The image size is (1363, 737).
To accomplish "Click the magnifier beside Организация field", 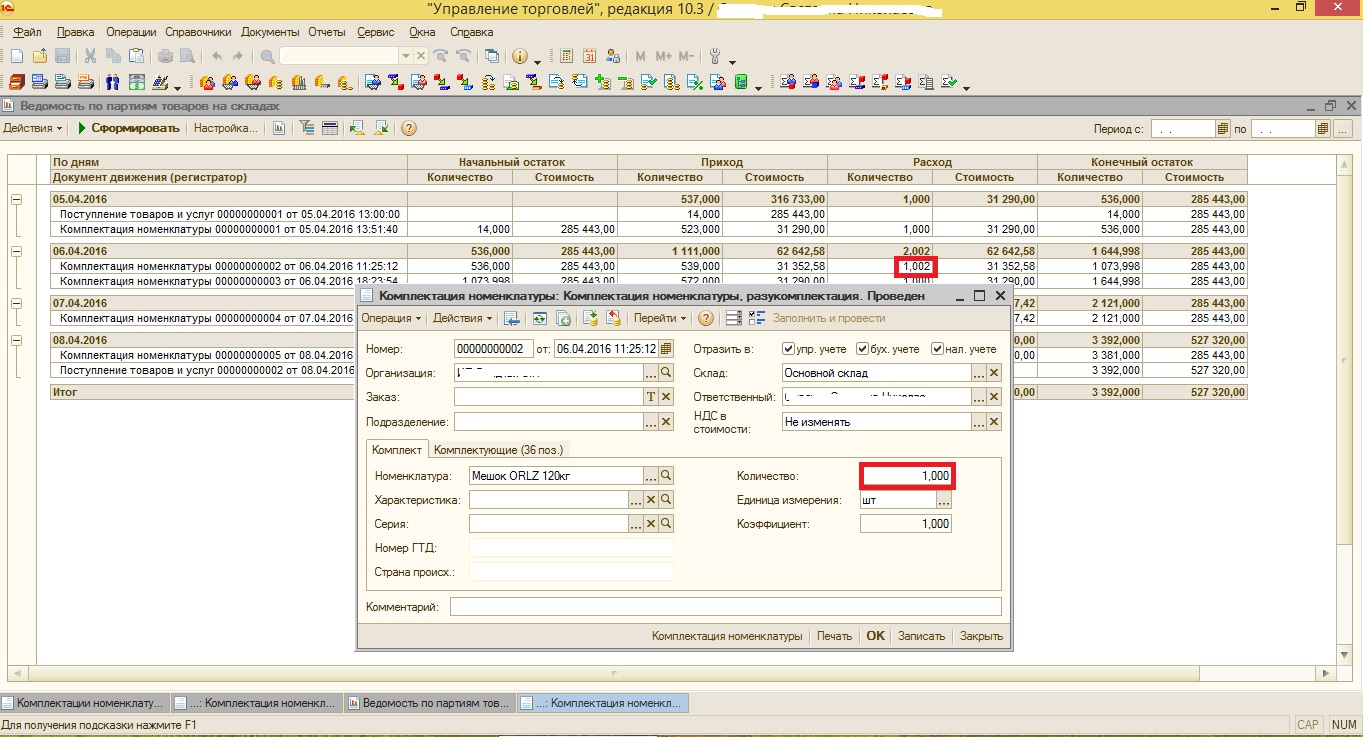I will pyautogui.click(x=667, y=373).
